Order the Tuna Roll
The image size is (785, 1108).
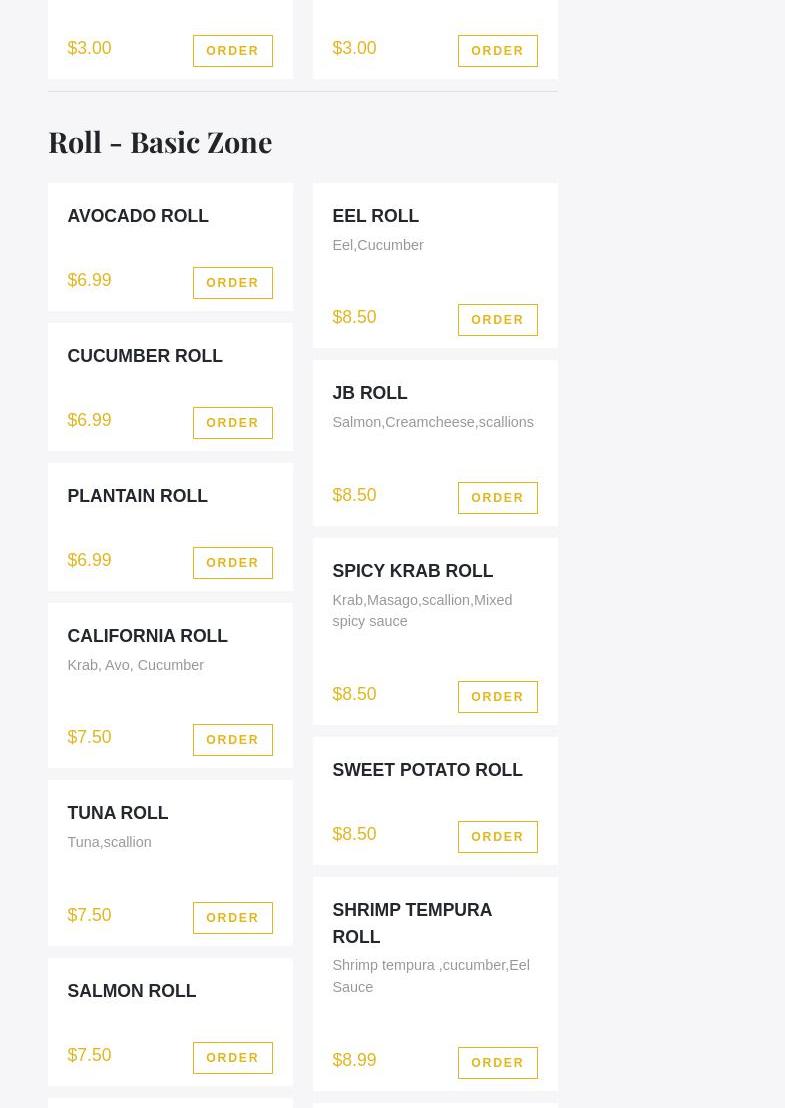[232, 918]
